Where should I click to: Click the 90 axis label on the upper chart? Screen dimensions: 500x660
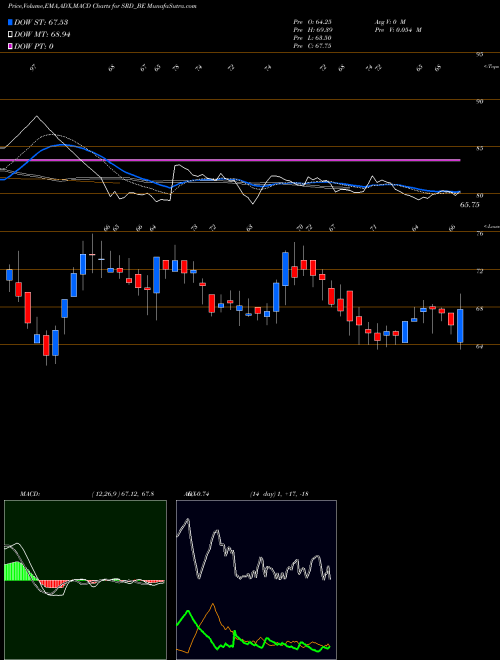tap(479, 101)
